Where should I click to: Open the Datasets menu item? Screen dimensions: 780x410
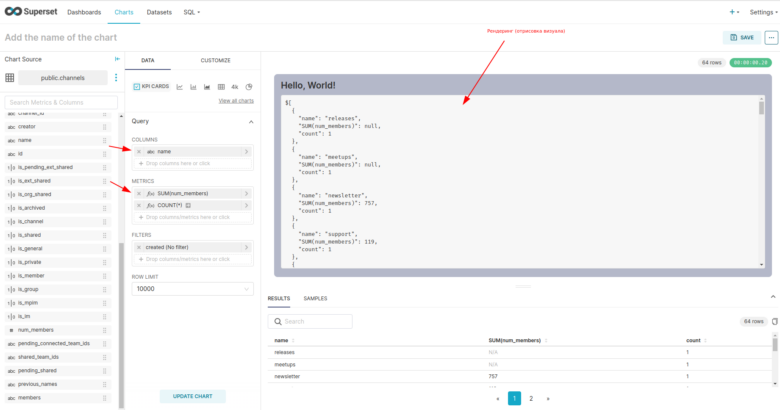click(x=159, y=12)
